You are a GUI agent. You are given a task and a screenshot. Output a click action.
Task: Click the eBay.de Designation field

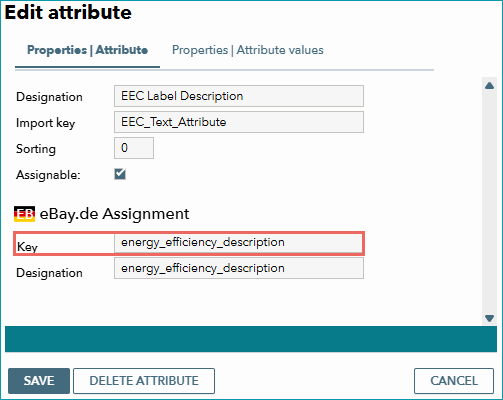pos(239,268)
